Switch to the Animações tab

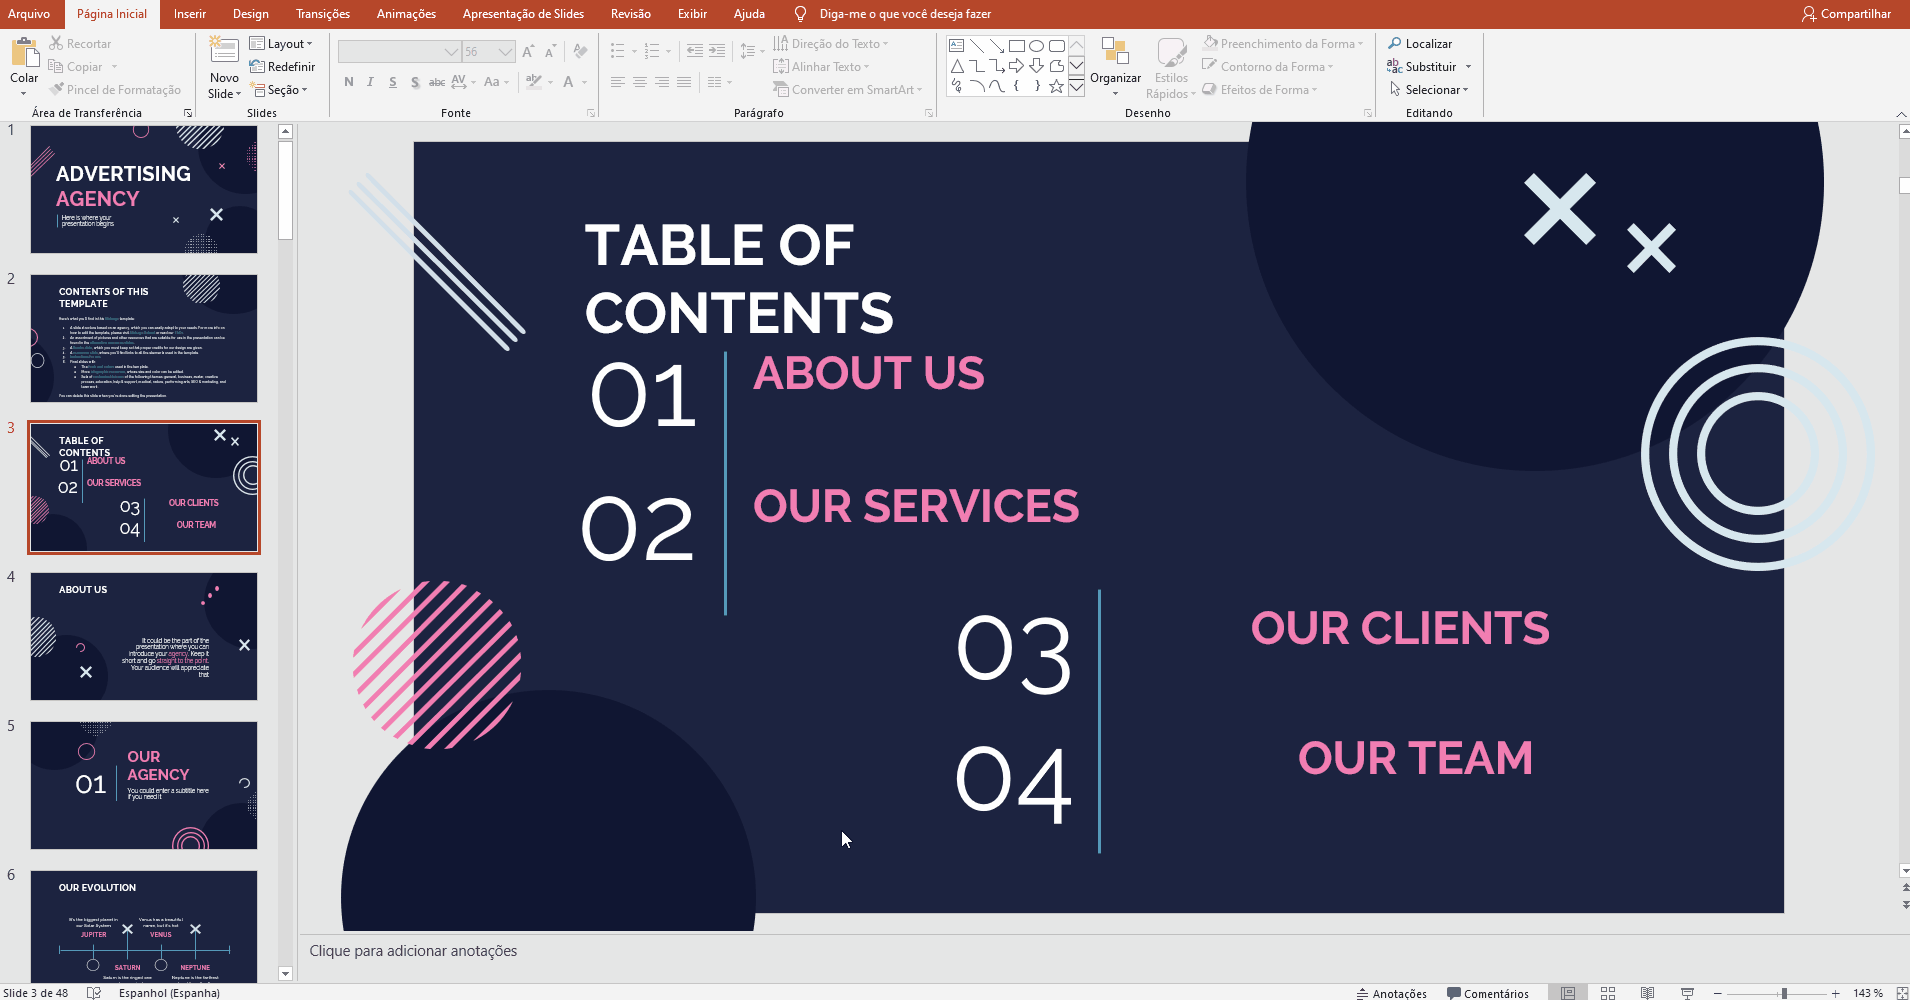(406, 14)
